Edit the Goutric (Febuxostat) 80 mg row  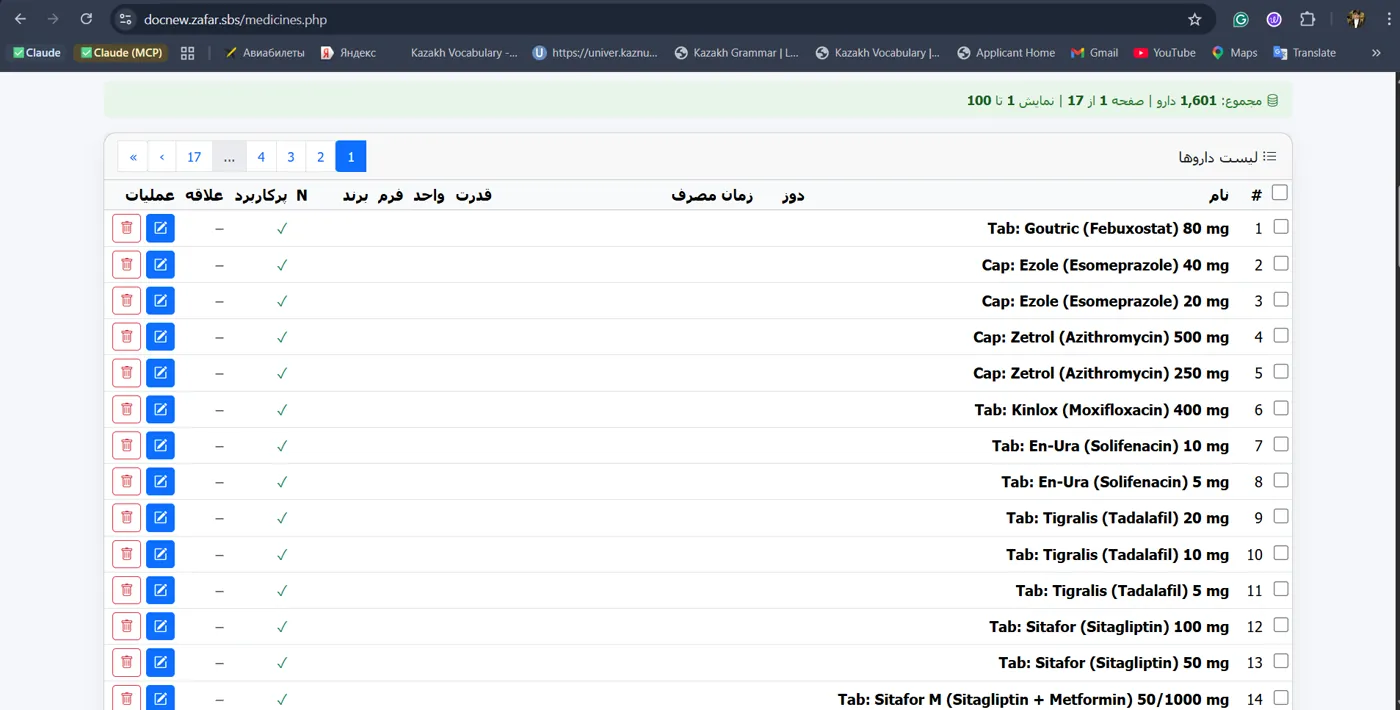[x=160, y=228]
